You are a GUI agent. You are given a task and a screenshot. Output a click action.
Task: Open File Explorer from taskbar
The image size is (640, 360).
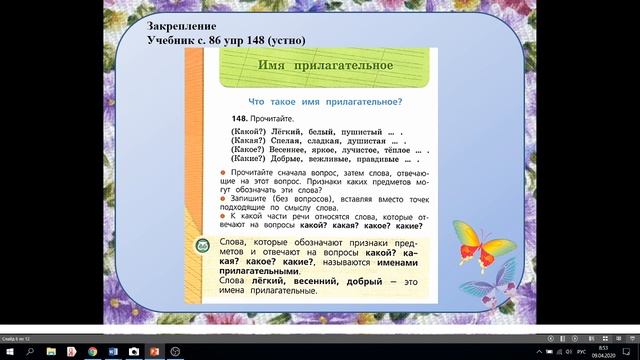[x=51, y=352]
